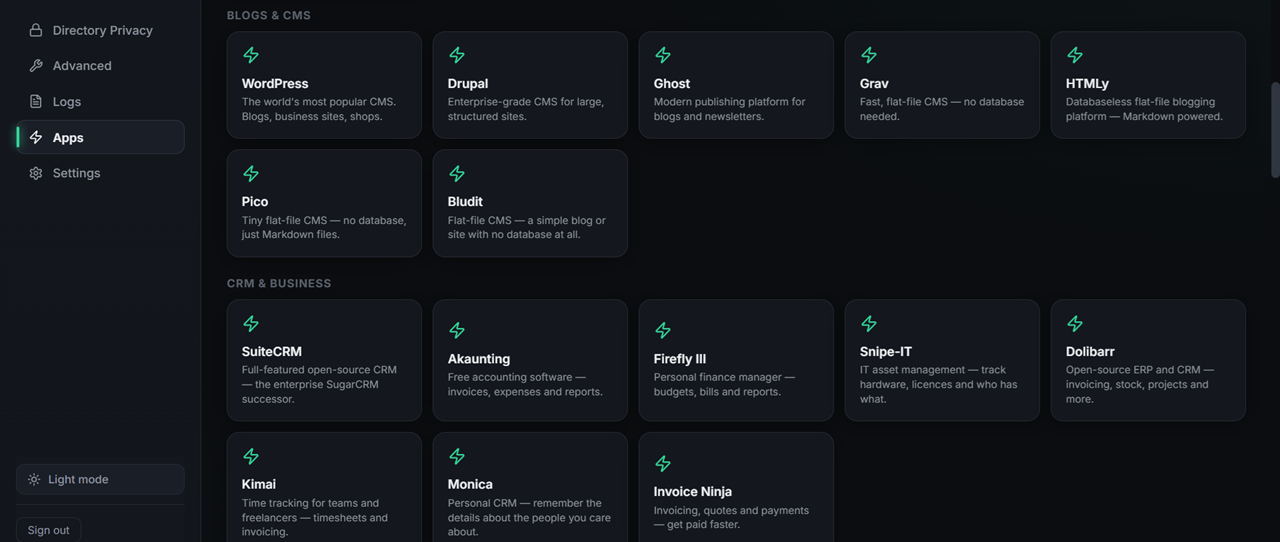1280x542 pixels.
Task: Click the gear icon beside Settings
Action: click(36, 173)
